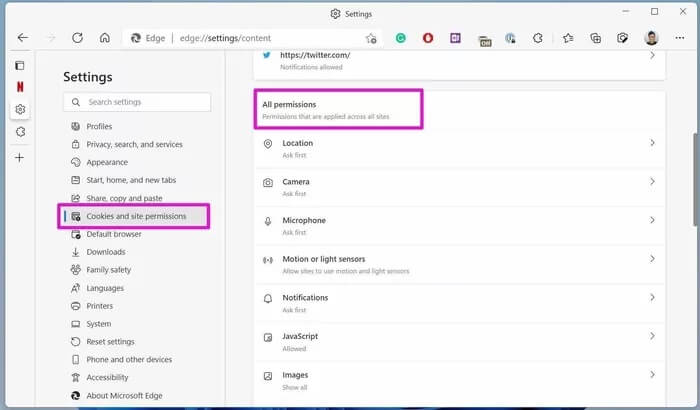The width and height of the screenshot is (700, 410).
Task: Click the user profile avatar
Action: [x=651, y=38]
